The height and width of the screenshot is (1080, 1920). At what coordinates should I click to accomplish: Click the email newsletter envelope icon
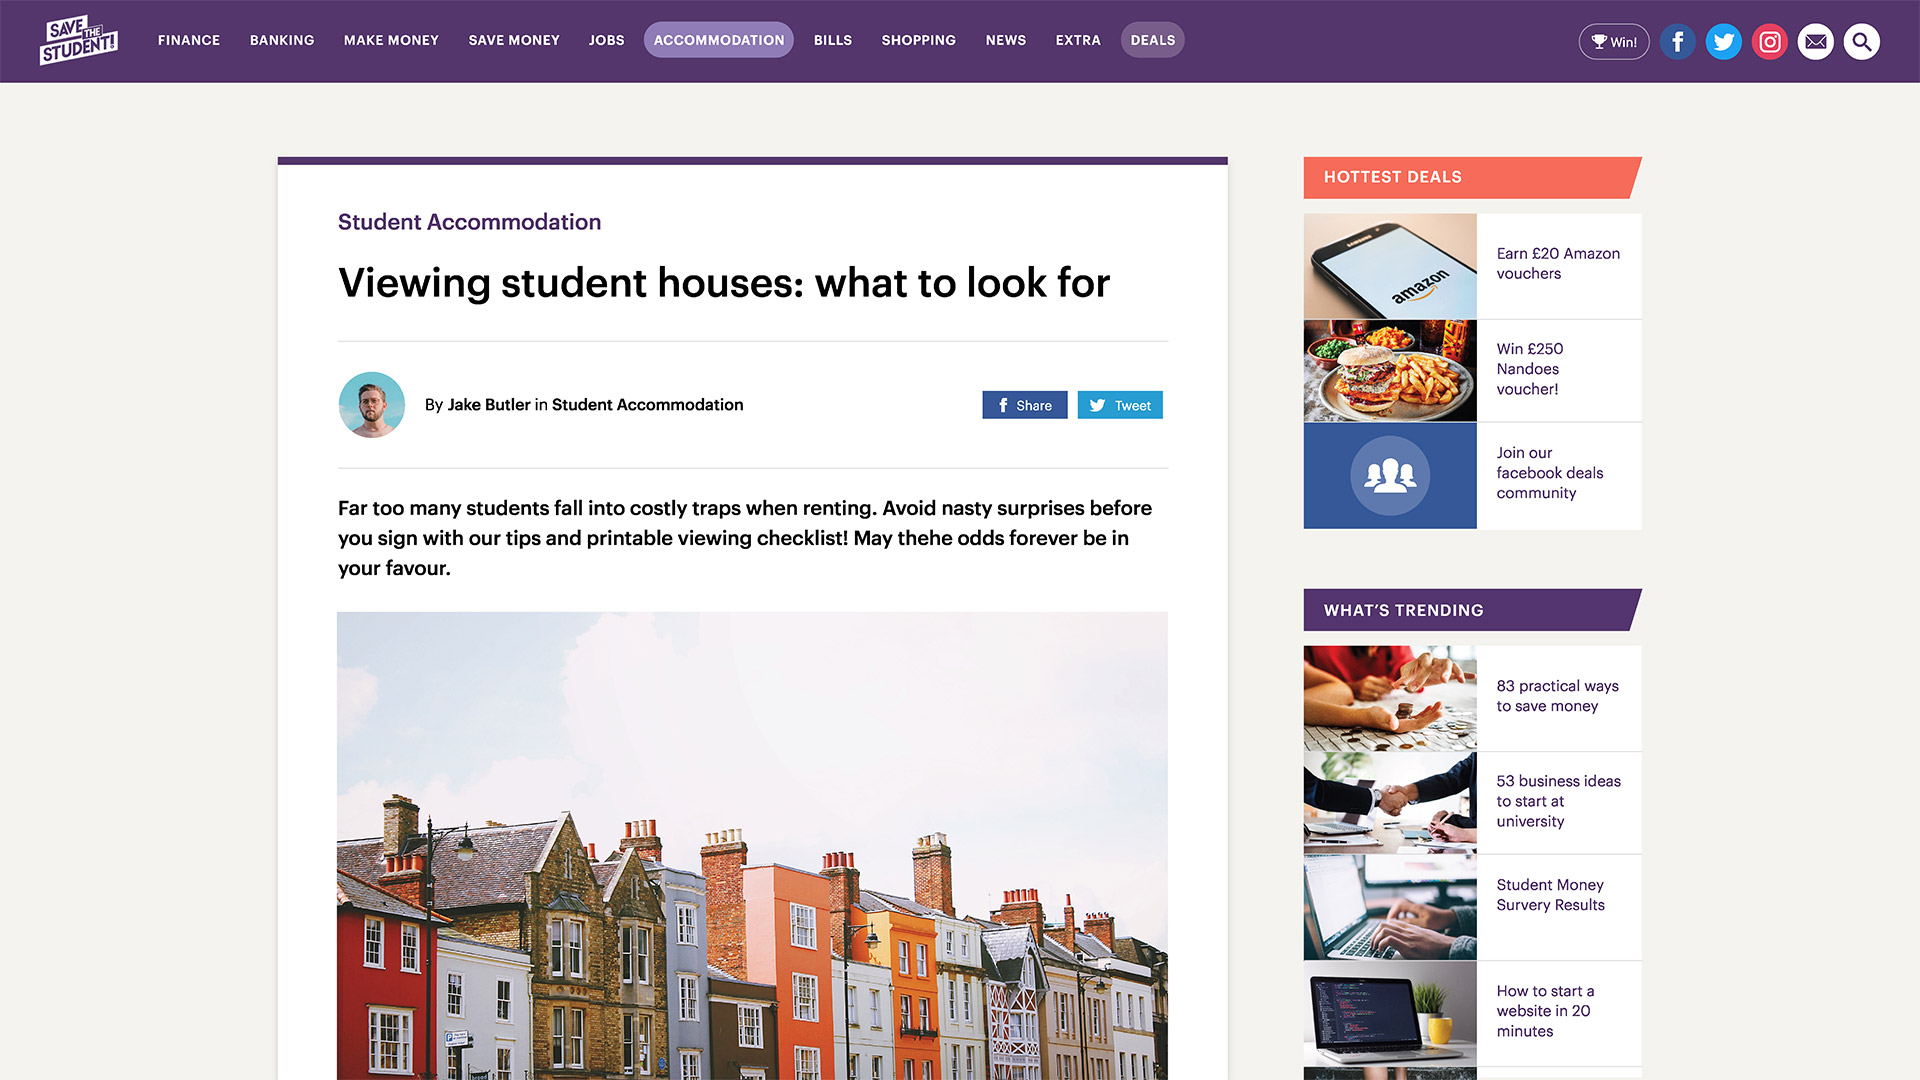point(1815,41)
